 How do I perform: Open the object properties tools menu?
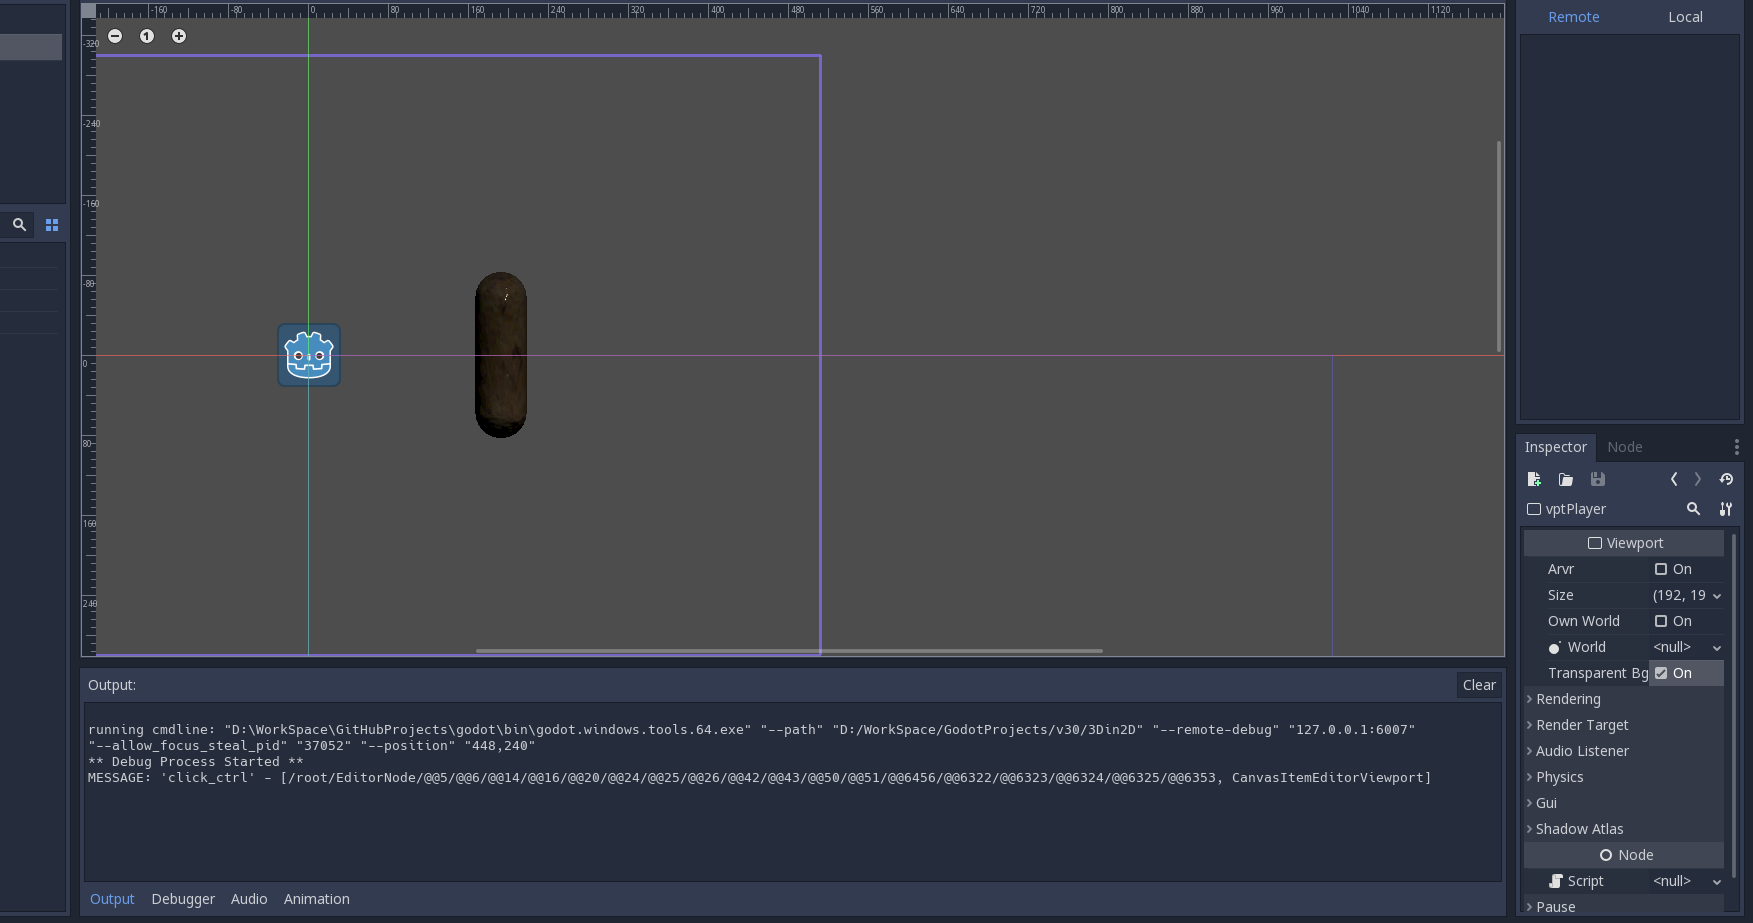[1726, 509]
